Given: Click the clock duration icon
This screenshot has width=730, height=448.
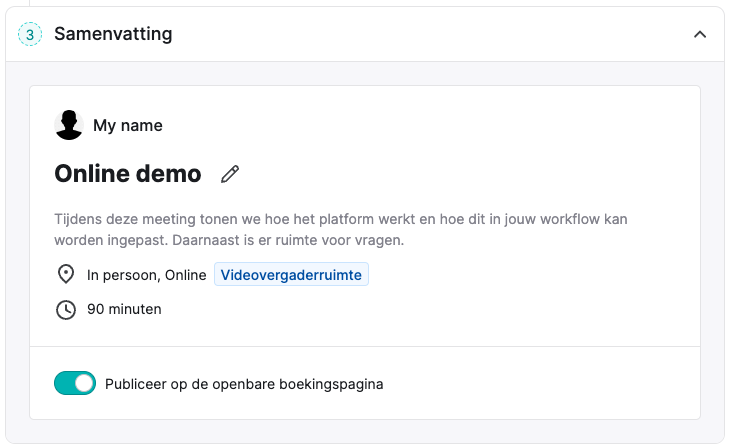Looking at the screenshot, I should tap(66, 310).
